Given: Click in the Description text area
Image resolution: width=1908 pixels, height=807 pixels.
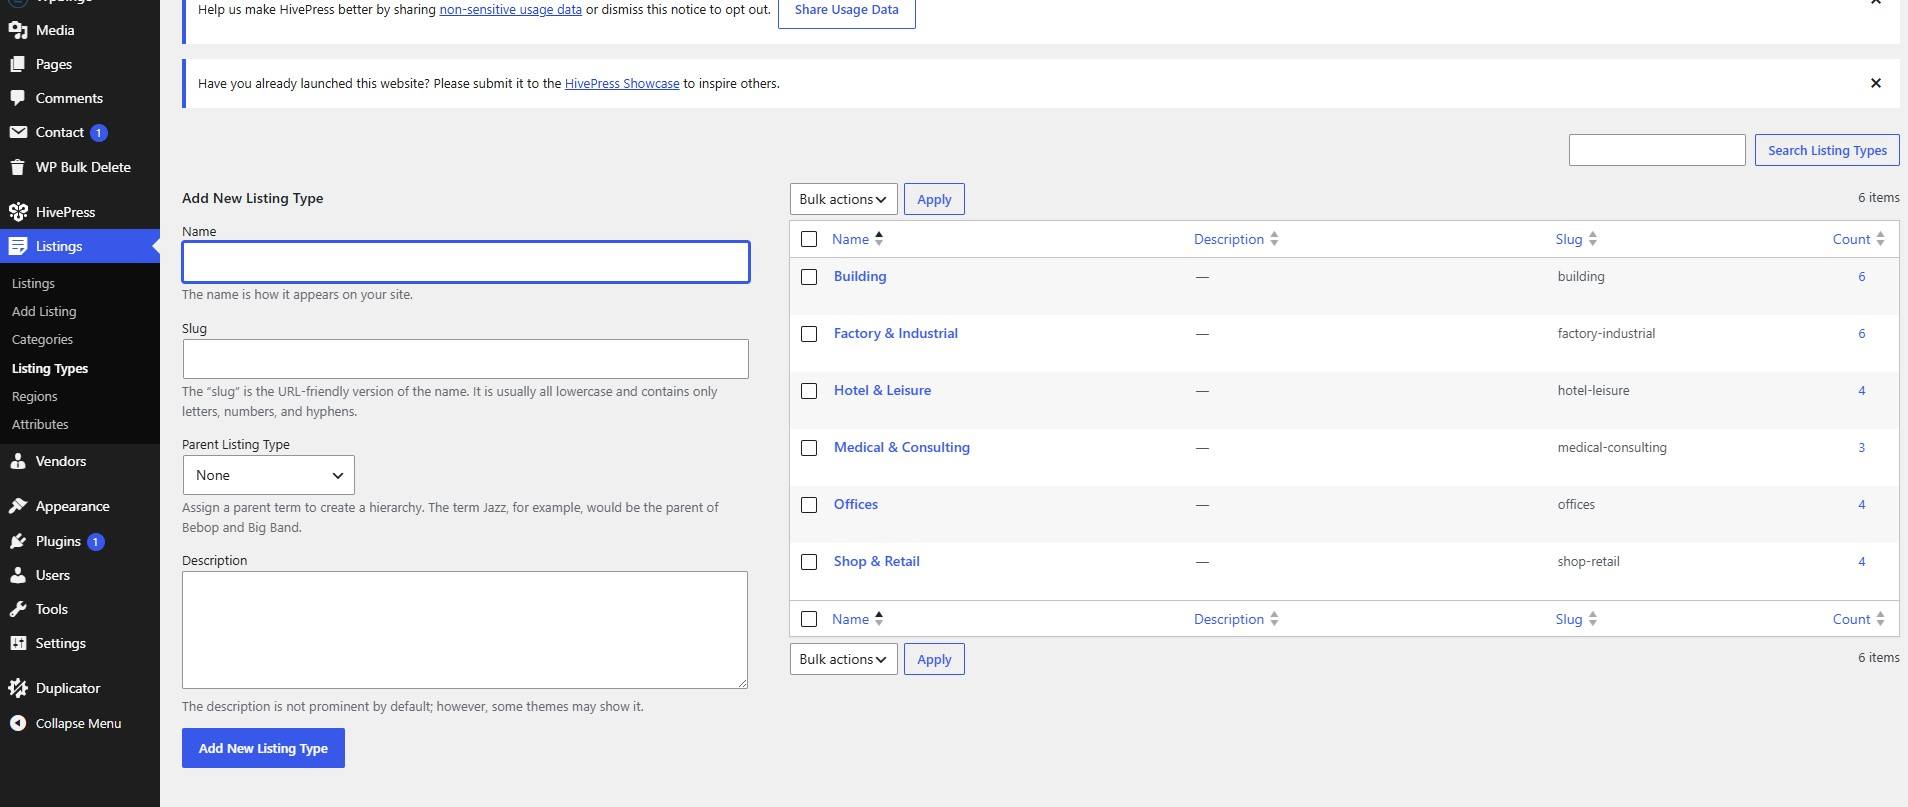Looking at the screenshot, I should [465, 630].
